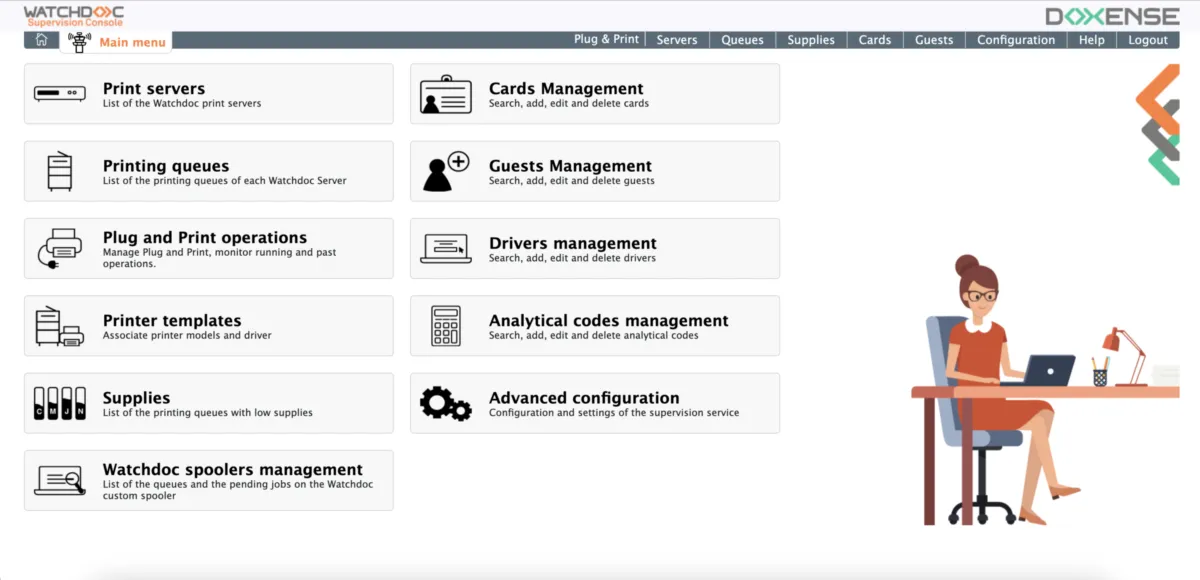Click 'Search, add, edit and delete cards' text
Viewport: 1200px width, 580px height.
569,103
